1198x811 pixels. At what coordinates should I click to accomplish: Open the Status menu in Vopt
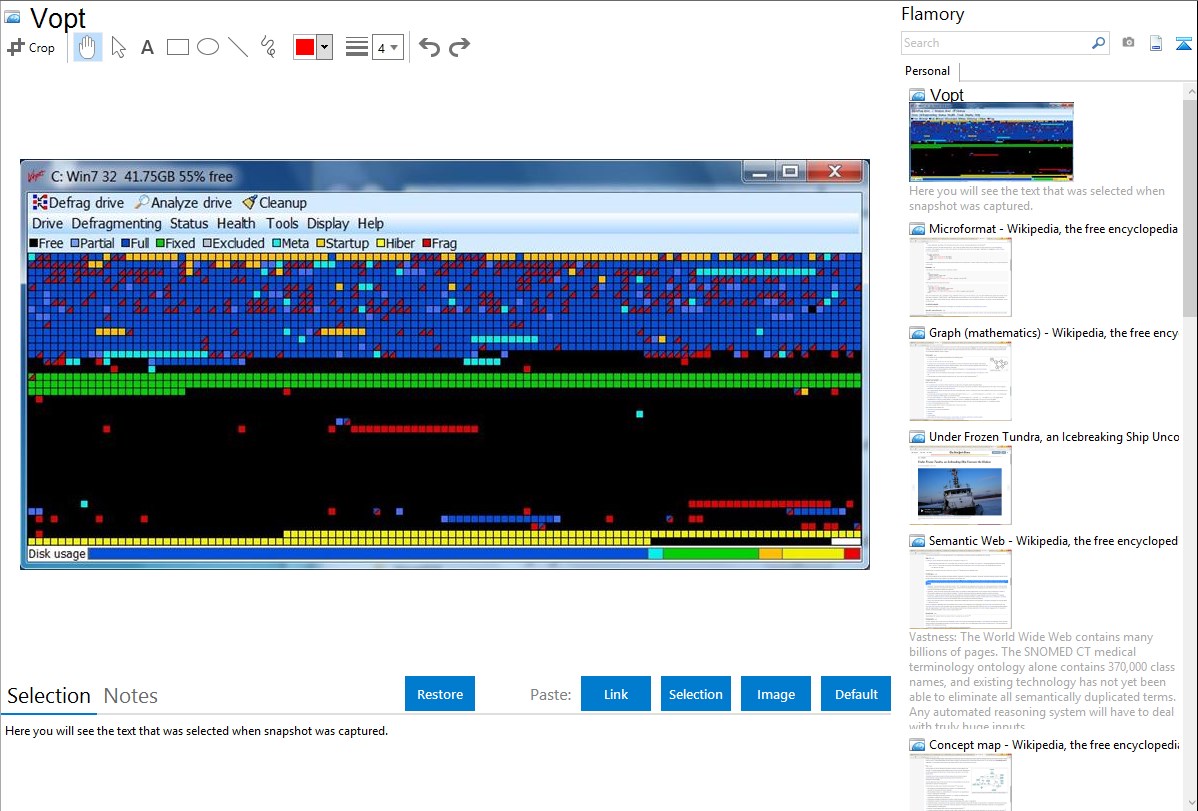(189, 223)
